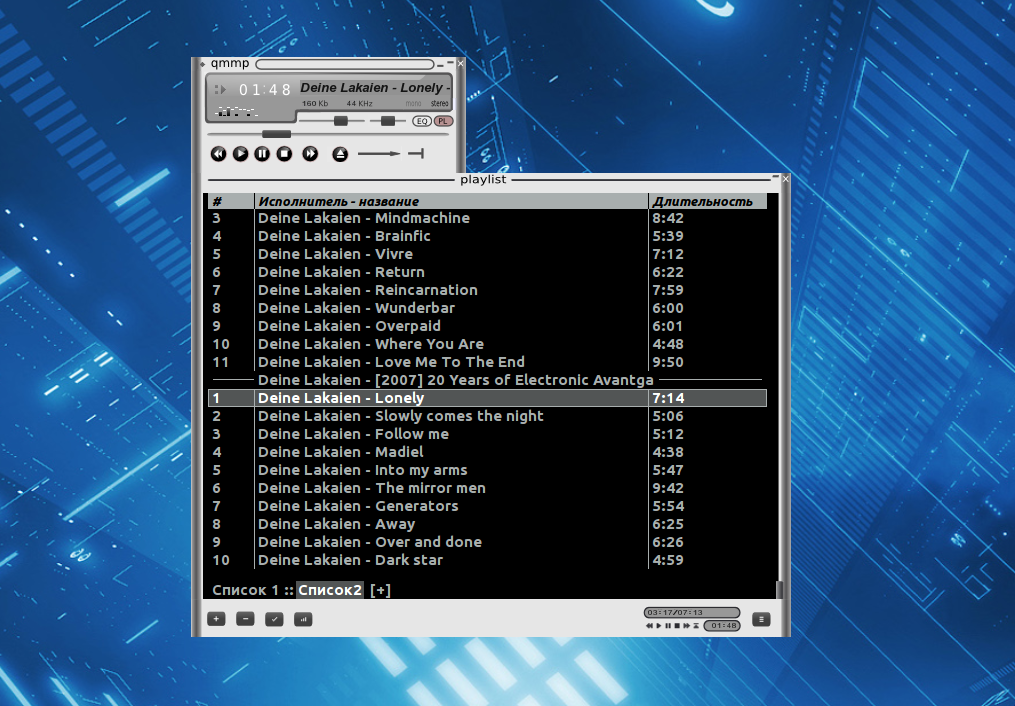Click the Длительность column header
1015x706 pixels.
click(708, 201)
